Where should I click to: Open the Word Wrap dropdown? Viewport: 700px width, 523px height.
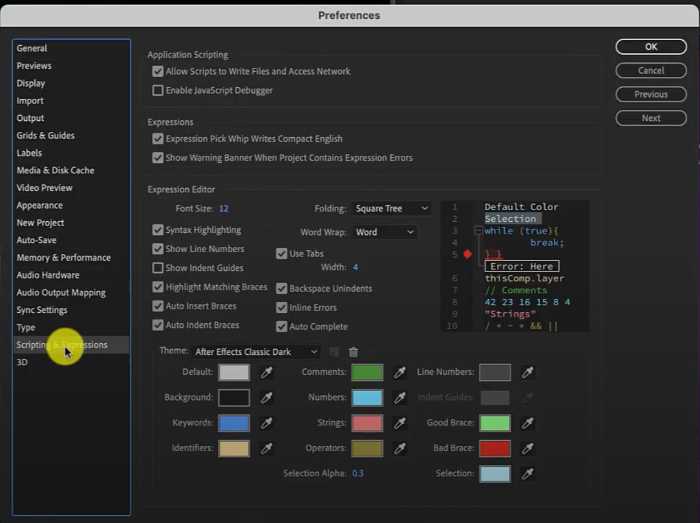click(384, 232)
